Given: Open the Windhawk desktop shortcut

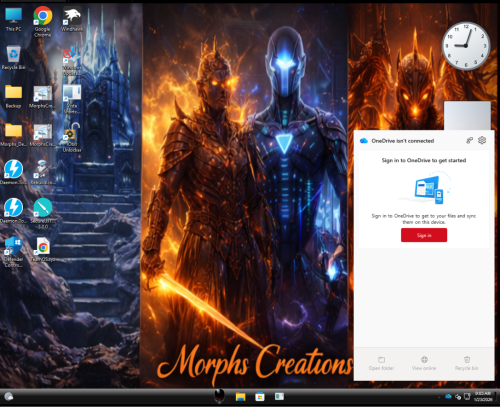Looking at the screenshot, I should (x=72, y=19).
